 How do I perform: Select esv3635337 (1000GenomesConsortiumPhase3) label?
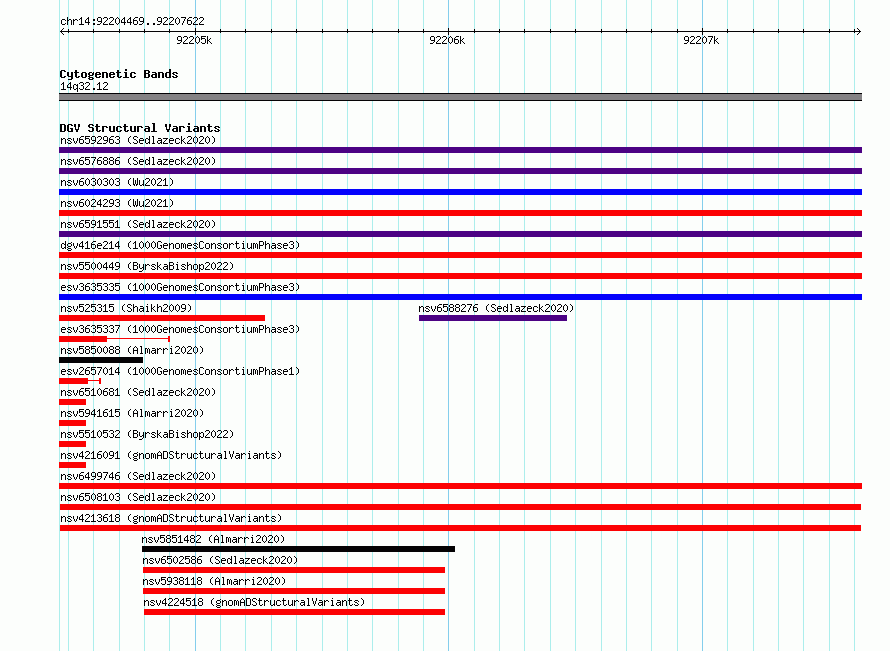(180, 329)
